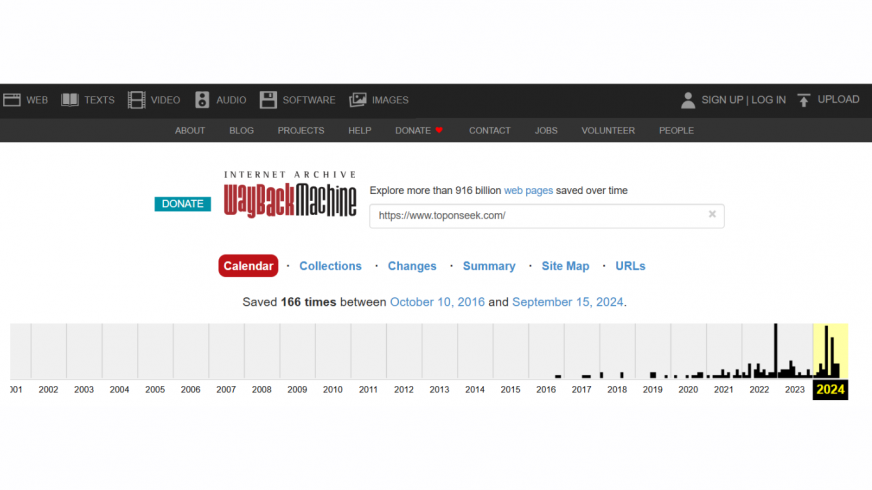Screen dimensions: 872x490
Task: Follow the September 15, 2024 link
Action: coord(567,301)
